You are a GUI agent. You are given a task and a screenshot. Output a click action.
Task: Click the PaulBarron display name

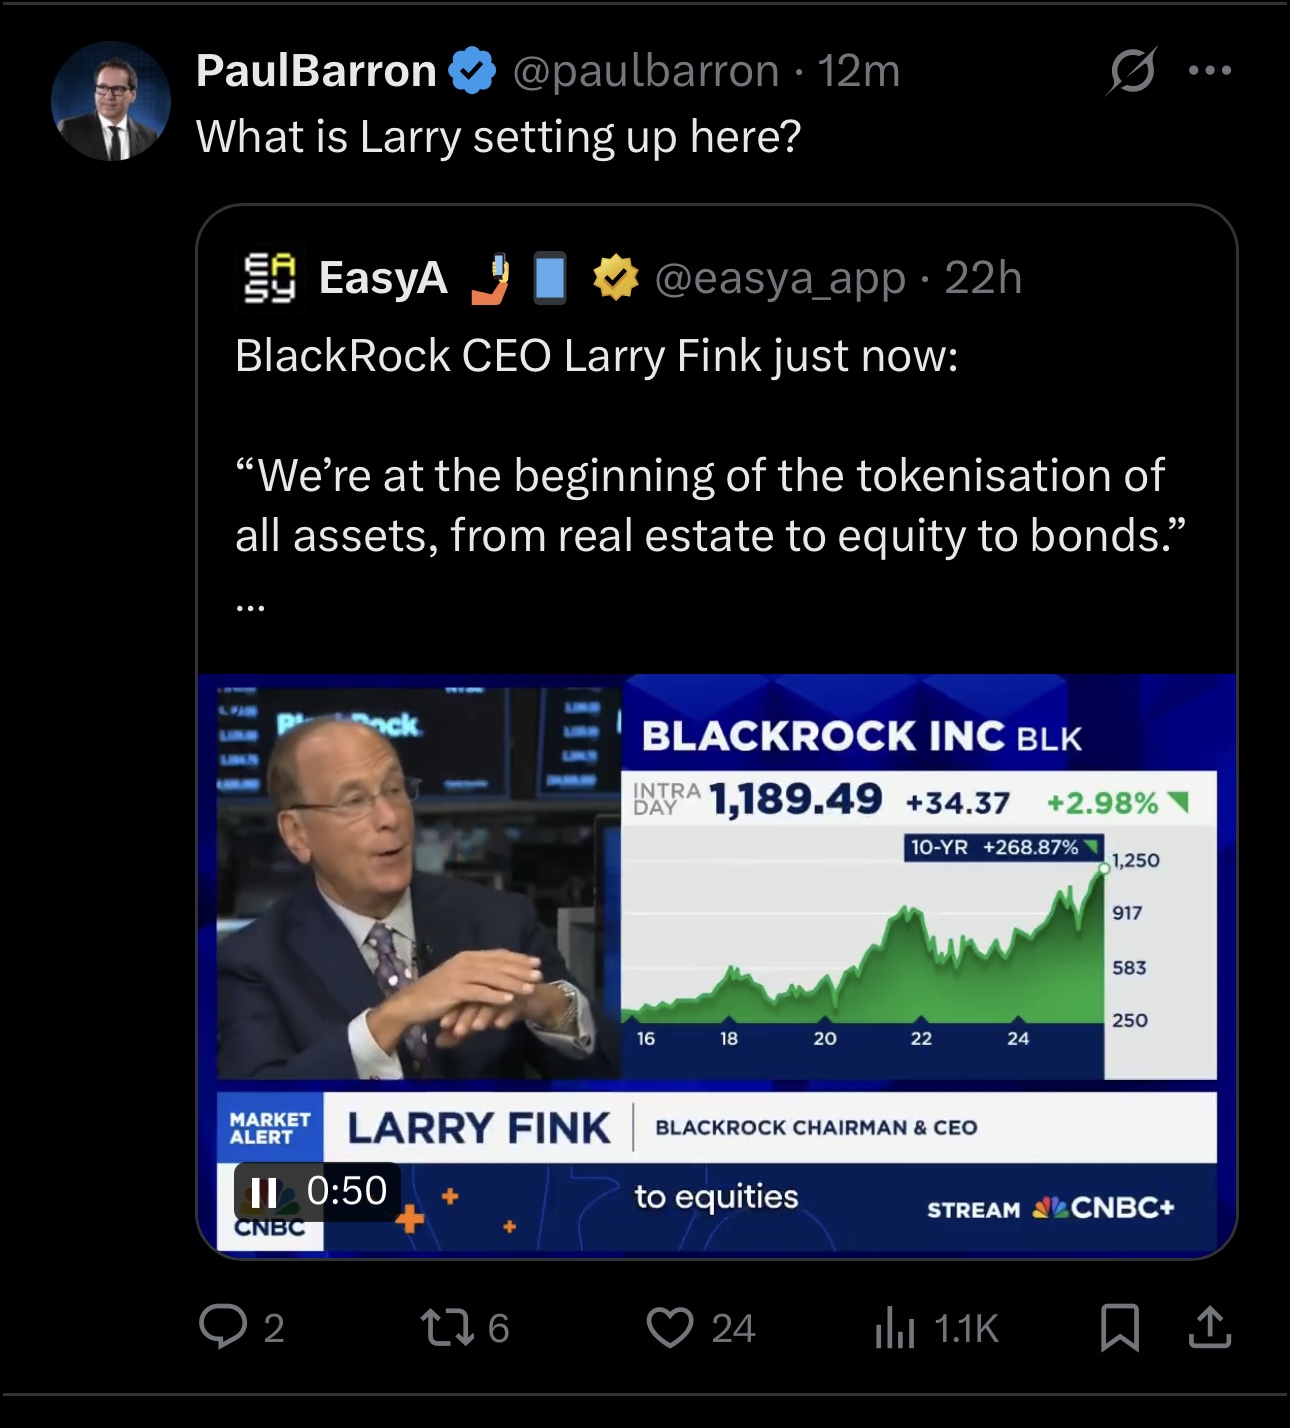click(316, 71)
